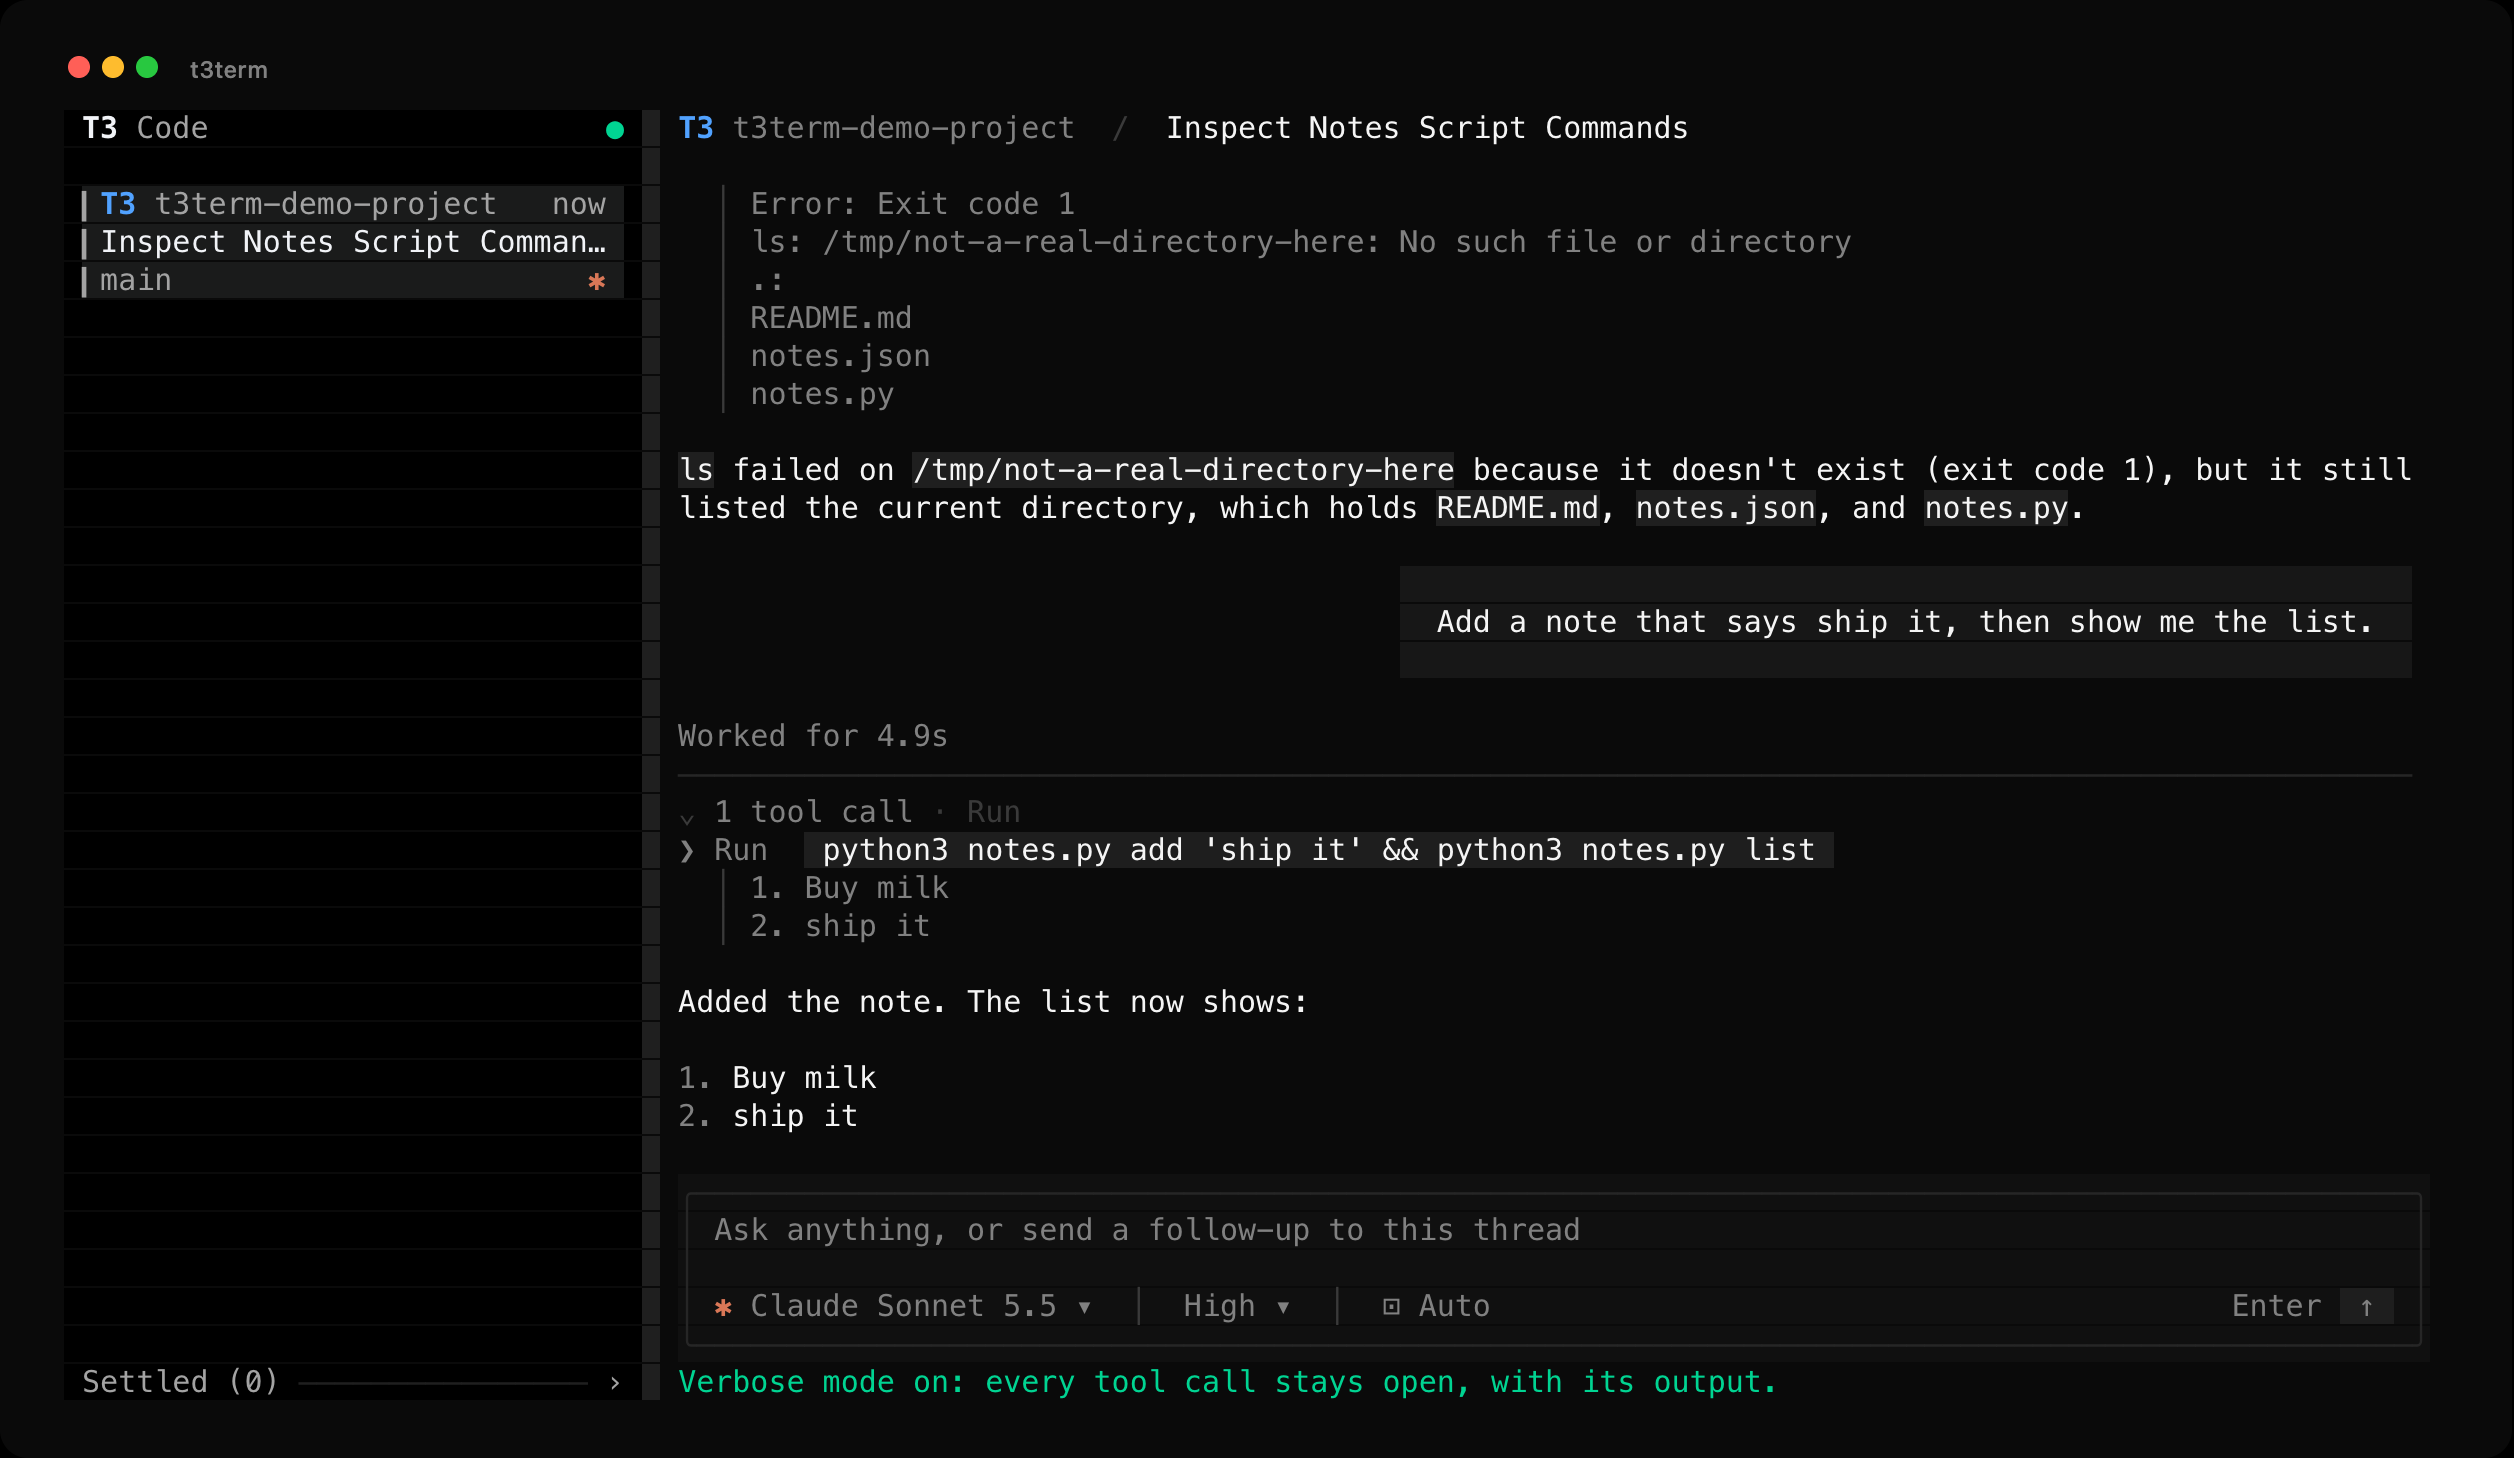Click the 'Worked for 4.9s' label
The width and height of the screenshot is (2514, 1458).
813,736
